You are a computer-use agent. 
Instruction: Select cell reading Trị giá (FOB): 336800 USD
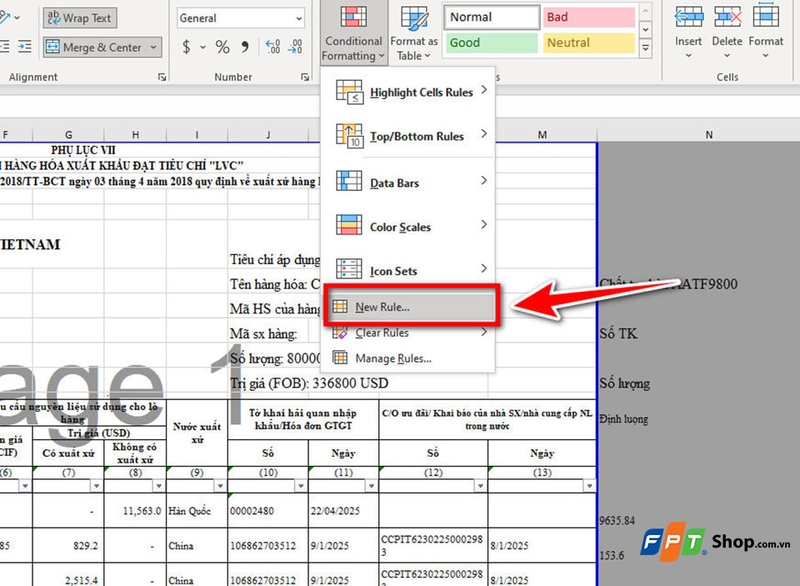tap(309, 383)
